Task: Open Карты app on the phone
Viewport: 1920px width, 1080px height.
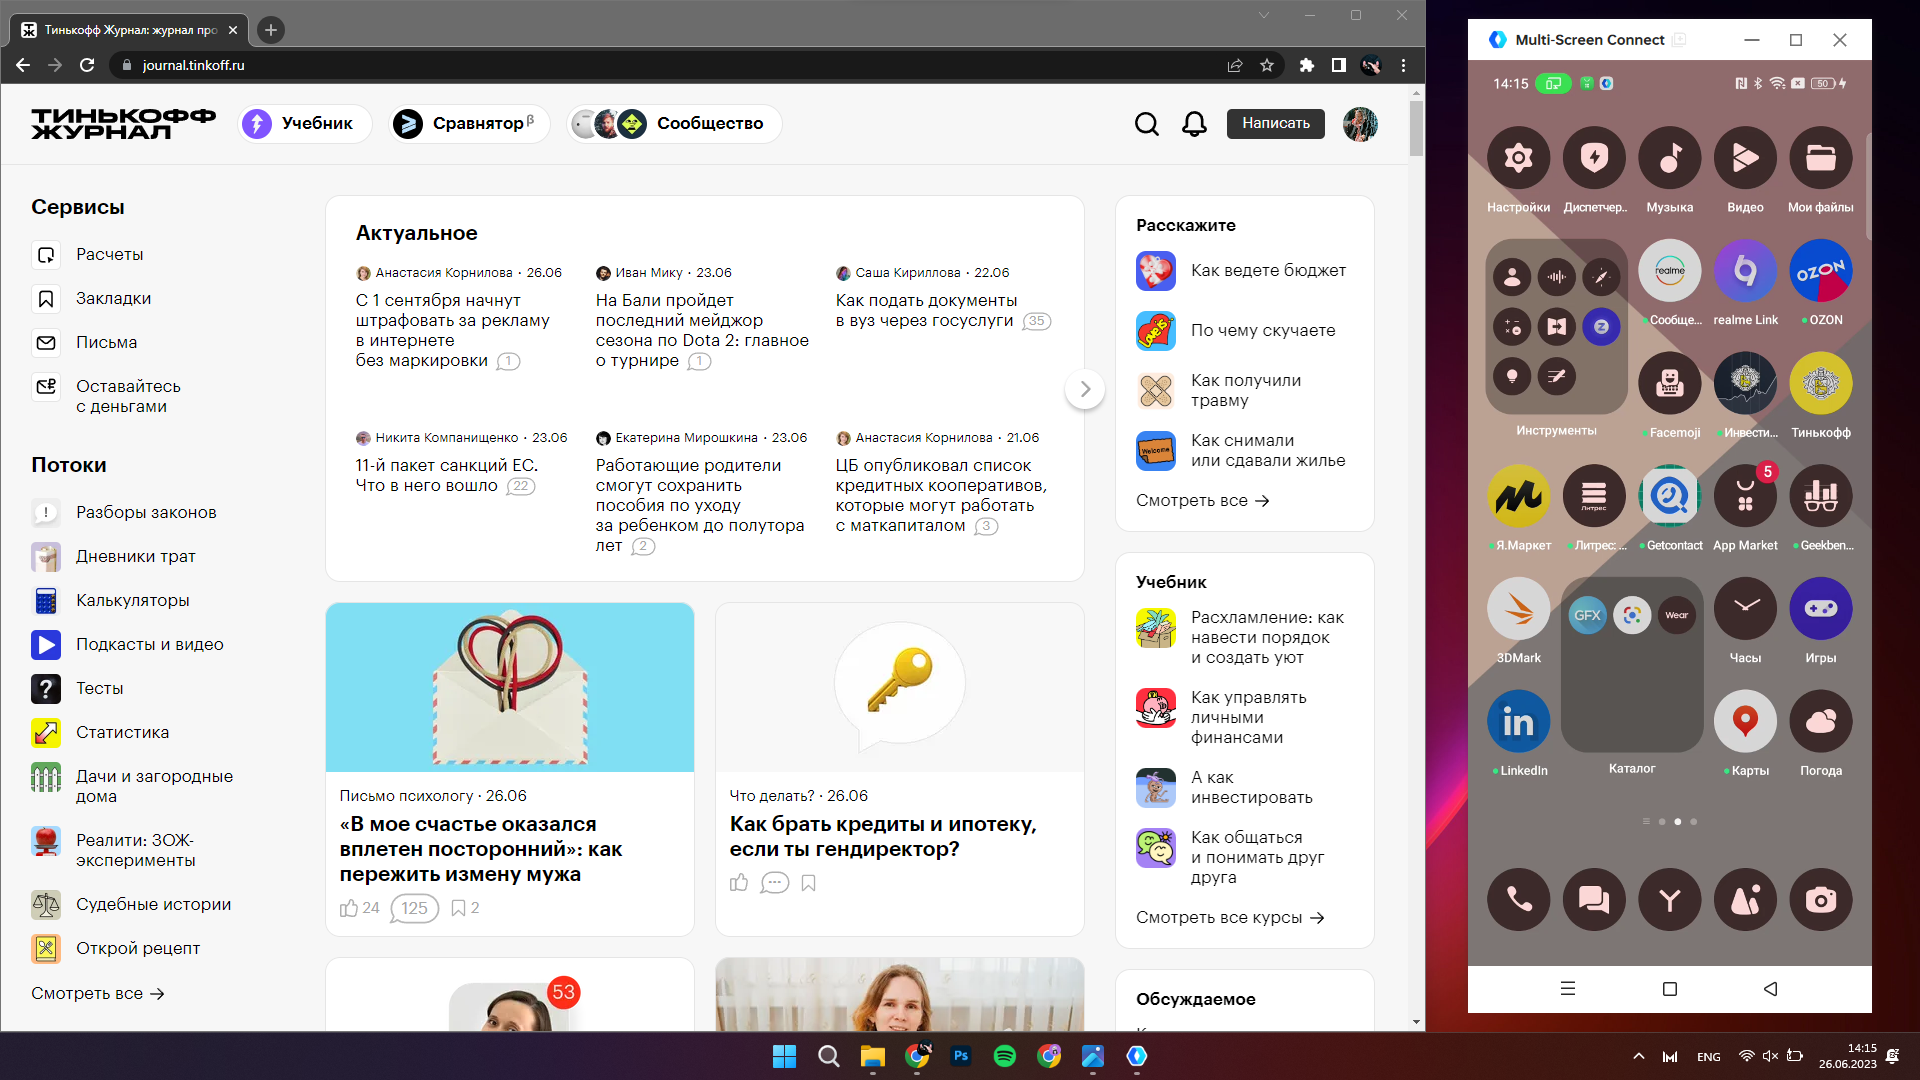Action: coord(1745,721)
